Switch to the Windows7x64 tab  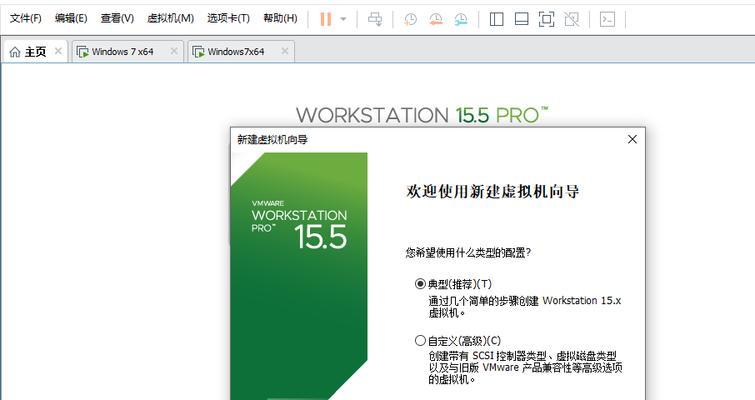[x=241, y=52]
